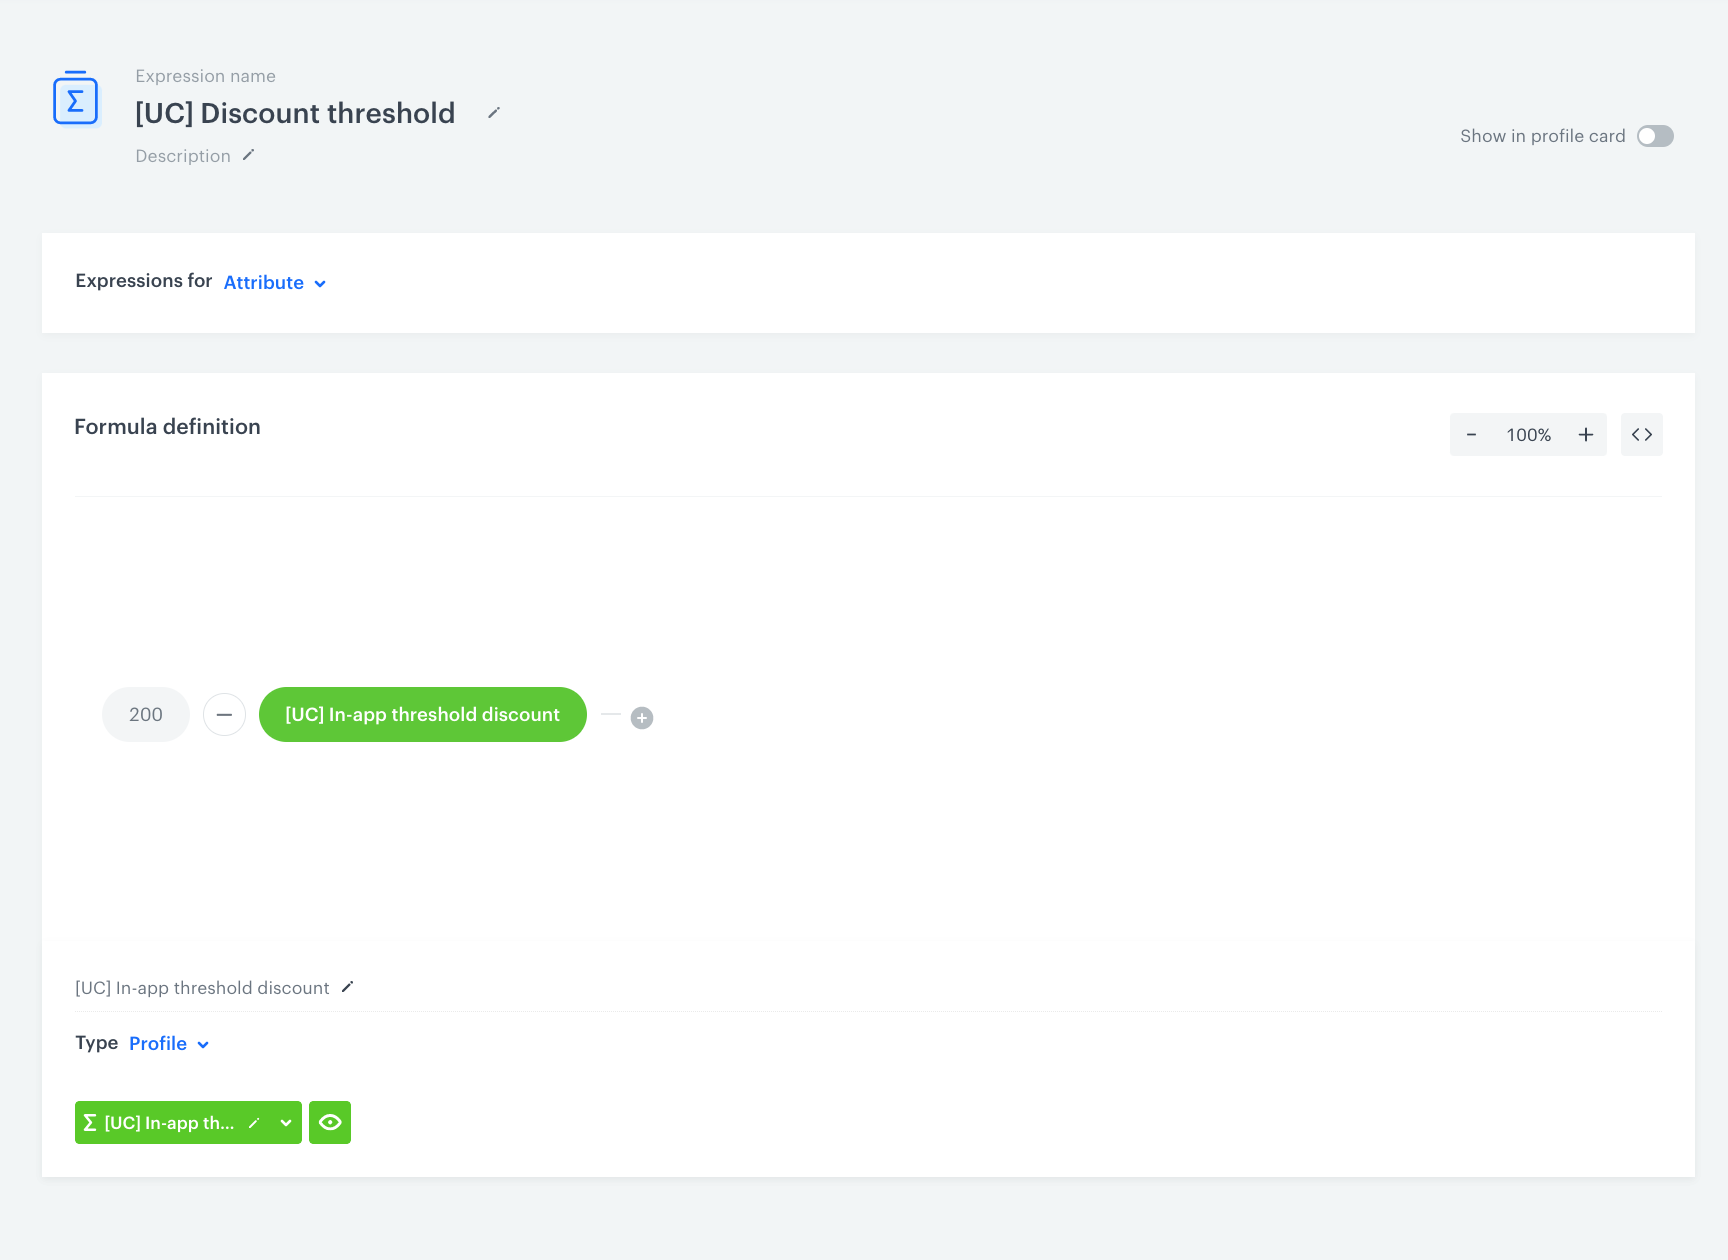Zoom out the formula with minus button

tap(1471, 435)
